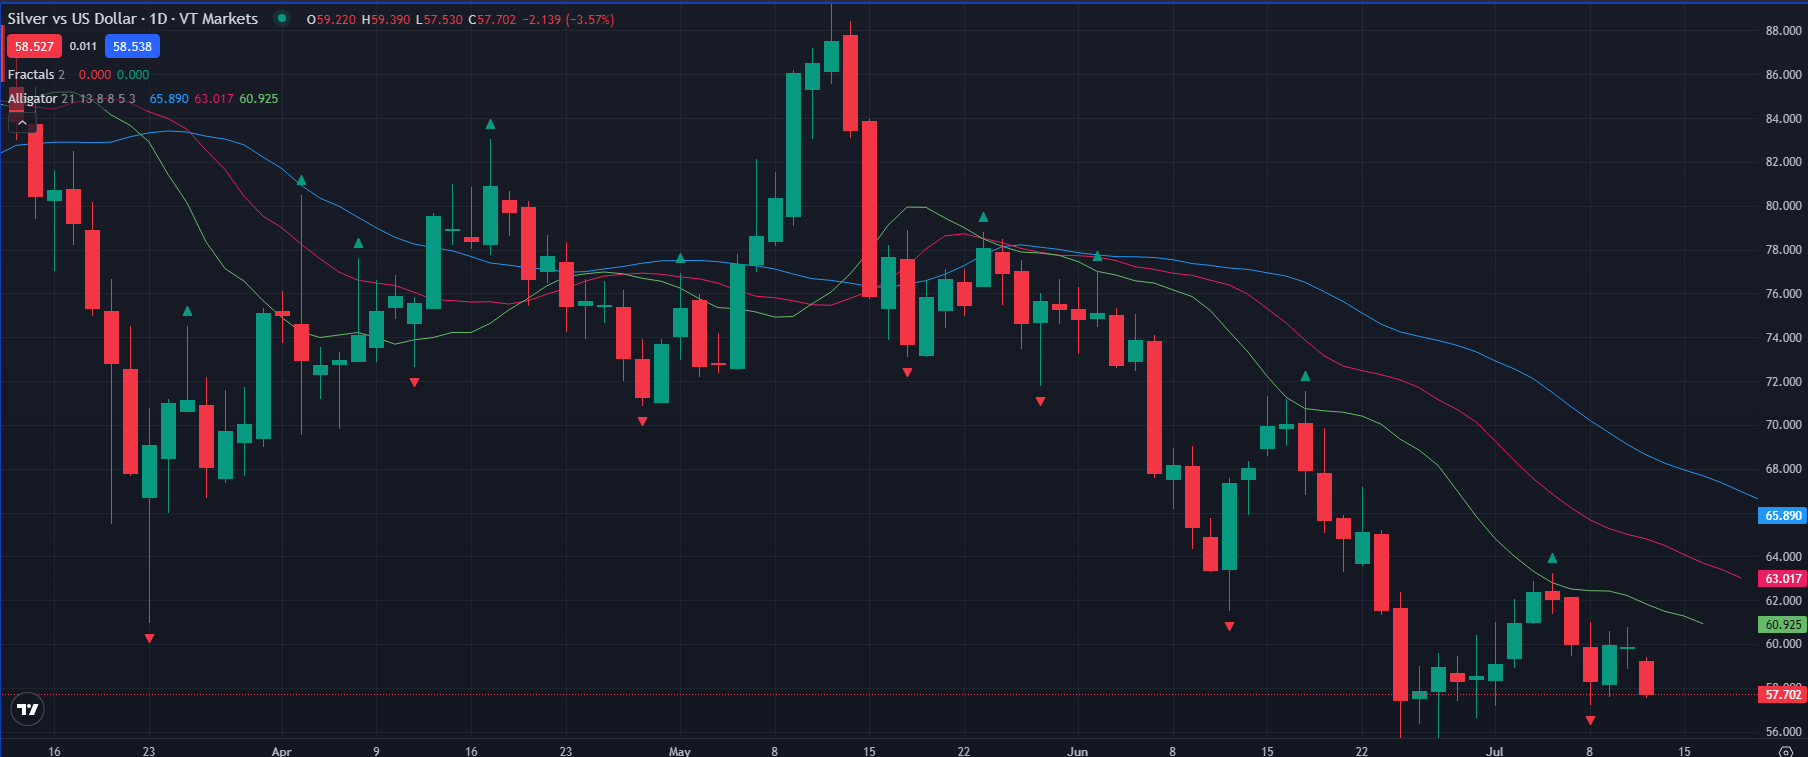Click the blue buy button at 58.538
Screen dimensions: 1808x757
132,47
